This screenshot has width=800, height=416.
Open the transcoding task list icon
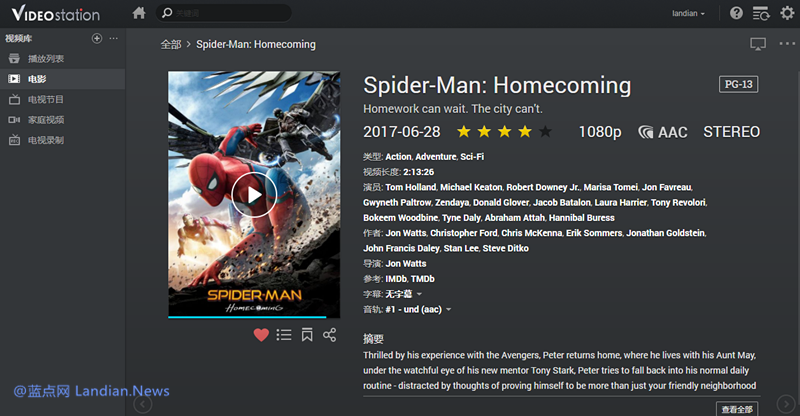click(761, 13)
